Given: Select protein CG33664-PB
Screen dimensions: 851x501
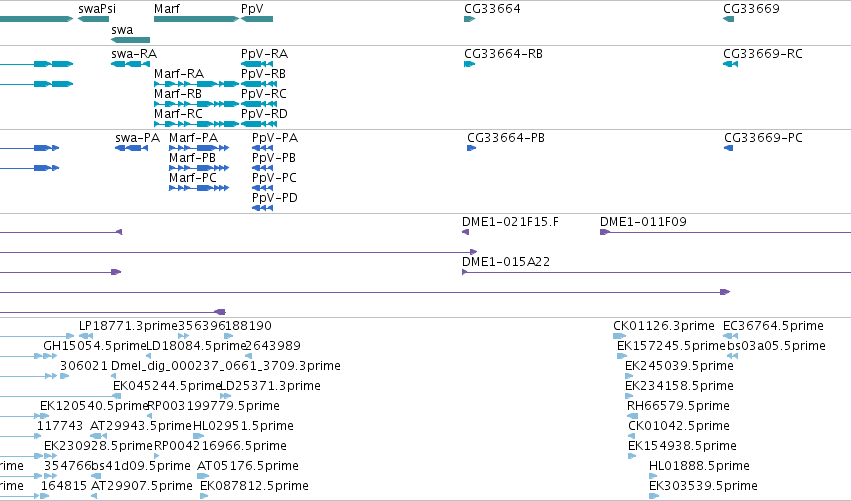Looking at the screenshot, I should coord(472,148).
